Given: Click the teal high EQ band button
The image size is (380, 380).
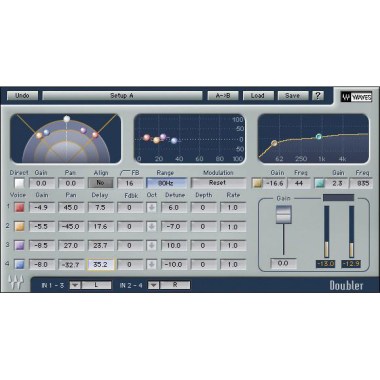Looking at the screenshot, I should click(x=319, y=183).
